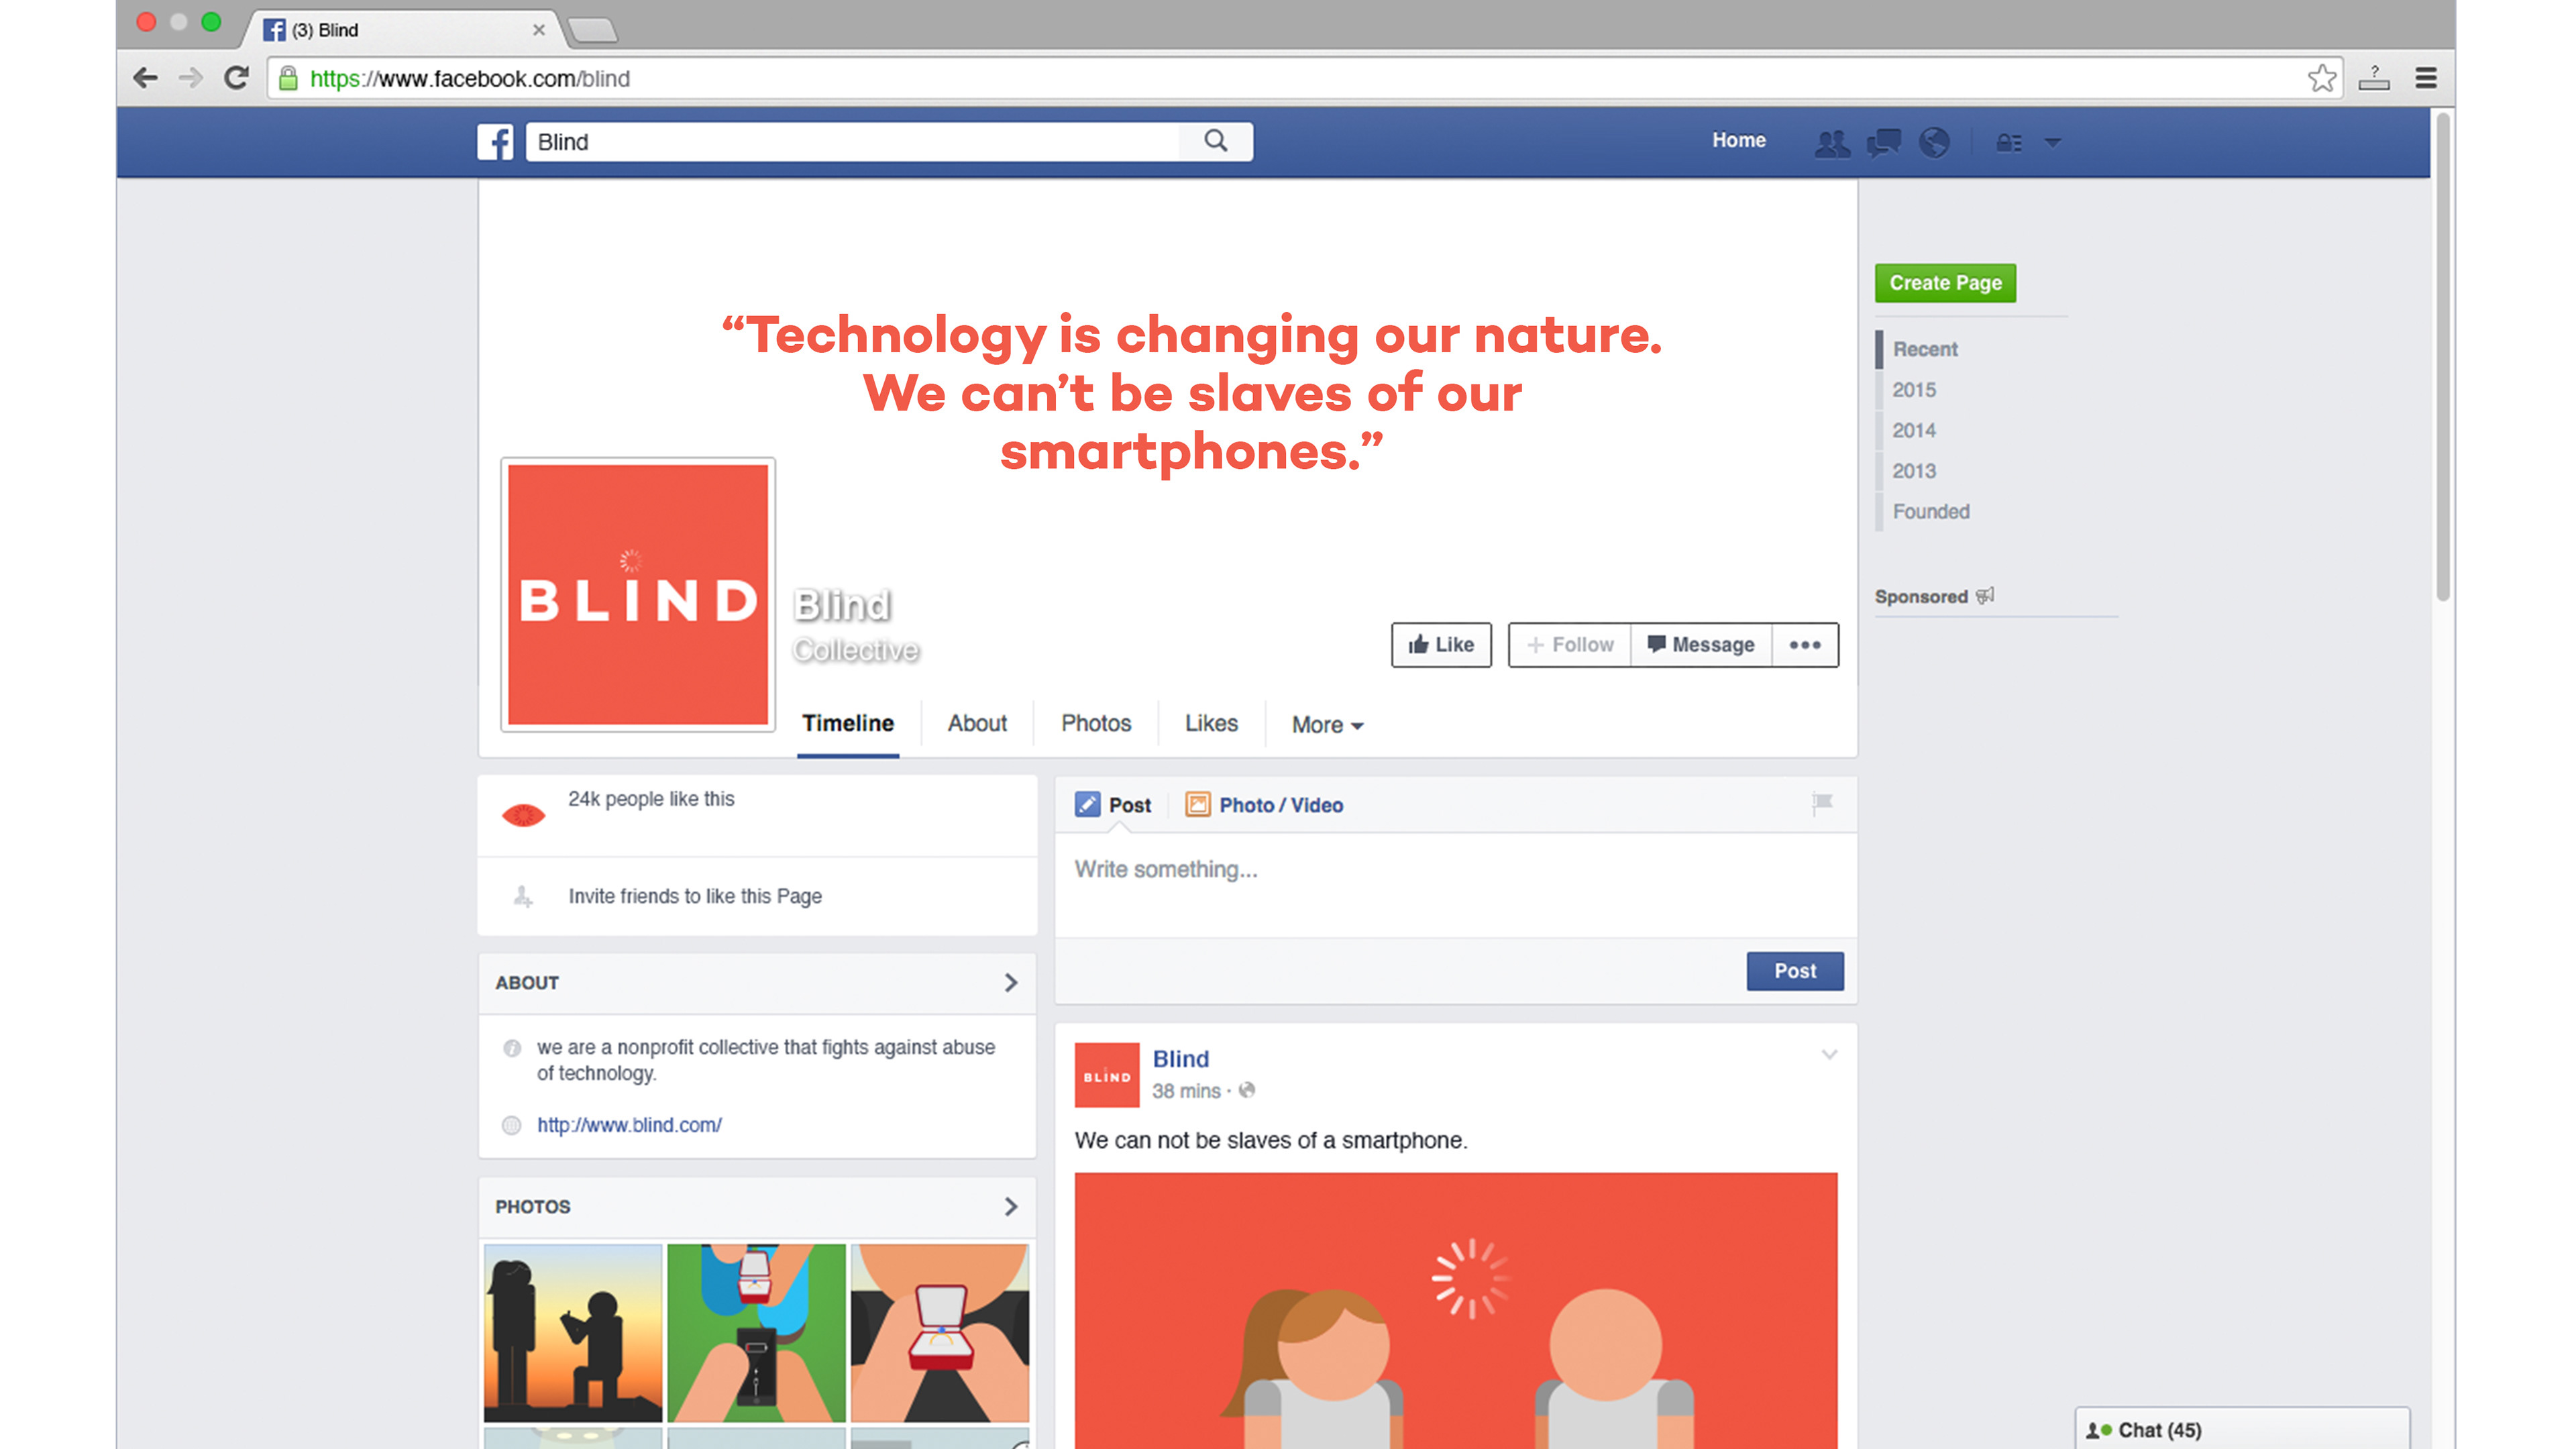Click the Write something text field
2576x1449 pixels.
coord(1456,884)
